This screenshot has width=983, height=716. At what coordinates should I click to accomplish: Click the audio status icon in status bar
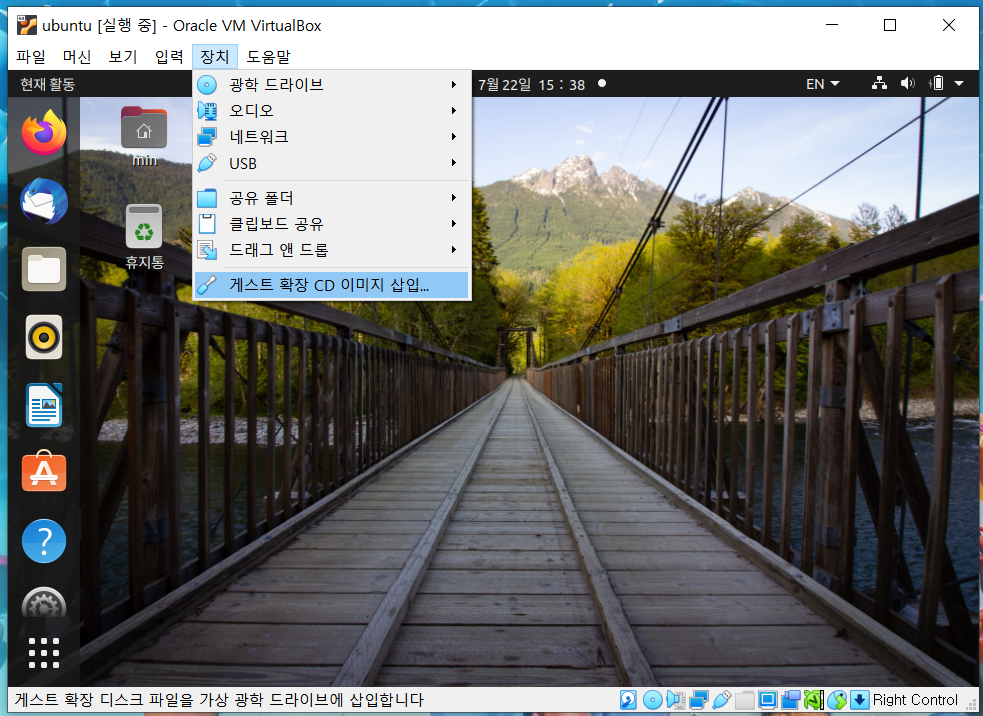pos(676,700)
